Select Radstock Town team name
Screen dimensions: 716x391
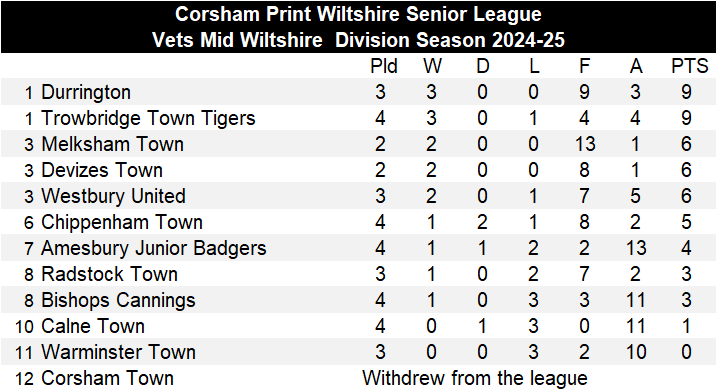pyautogui.click(x=109, y=275)
